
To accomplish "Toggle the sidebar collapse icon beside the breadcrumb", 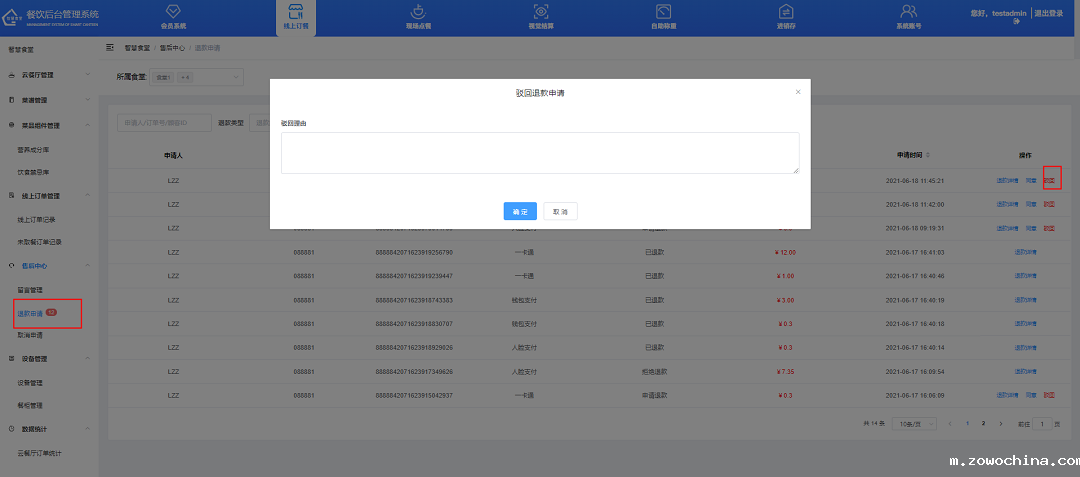I will 109,48.
